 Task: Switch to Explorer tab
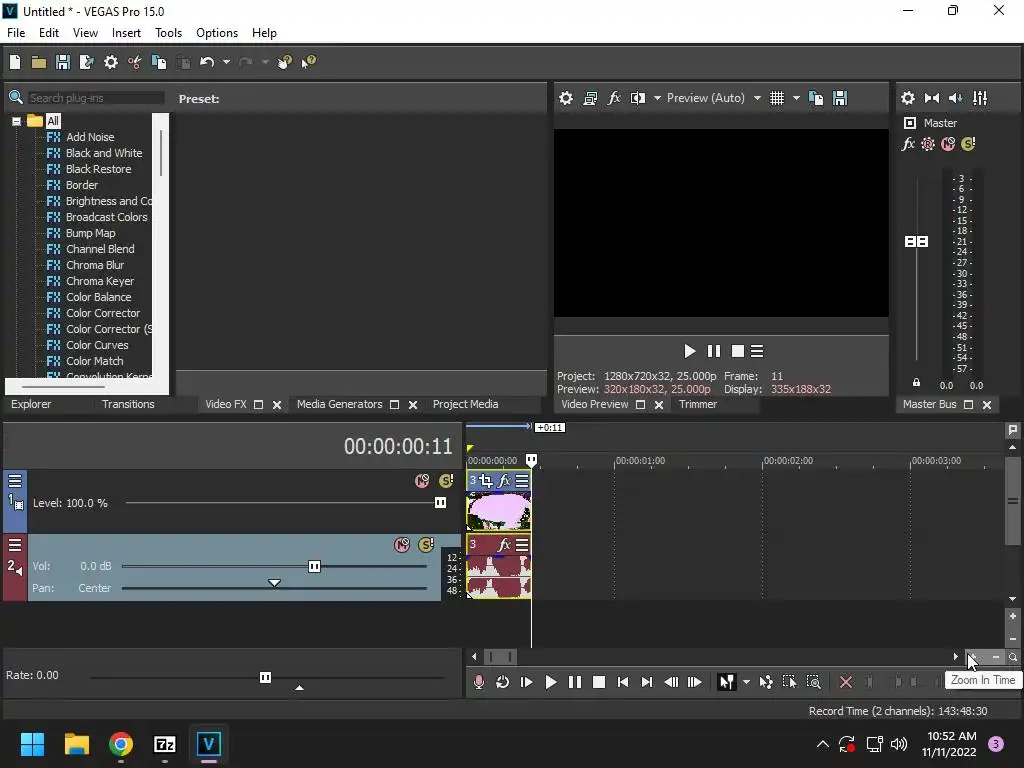[31, 404]
